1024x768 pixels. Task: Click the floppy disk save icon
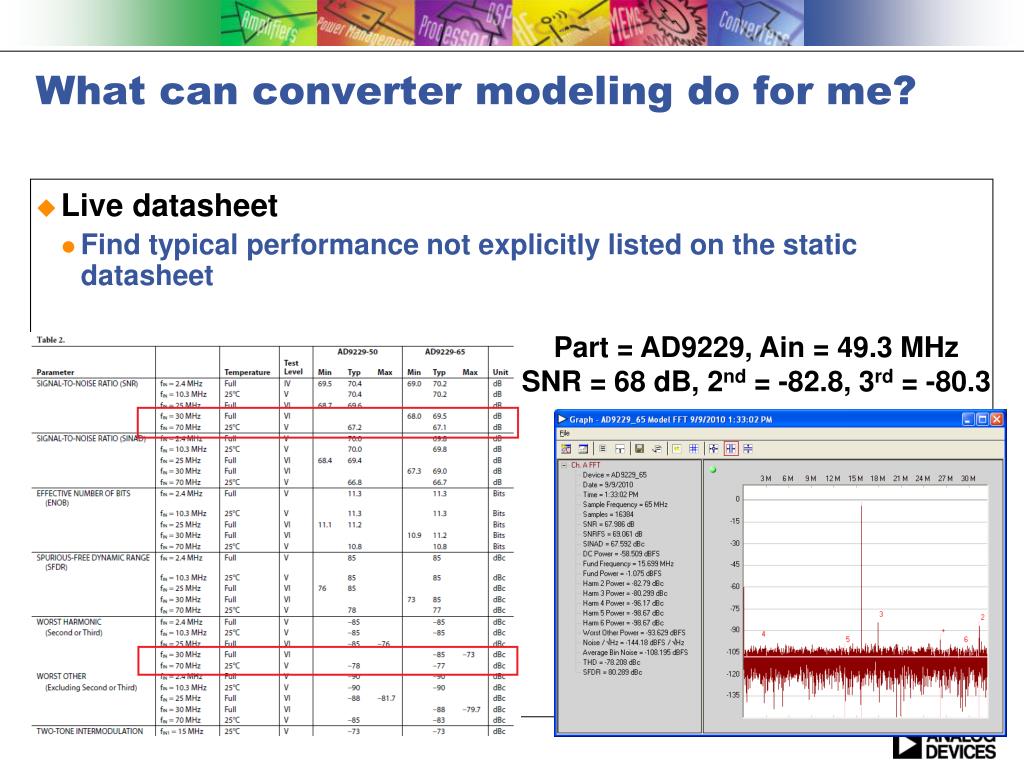[x=639, y=449]
